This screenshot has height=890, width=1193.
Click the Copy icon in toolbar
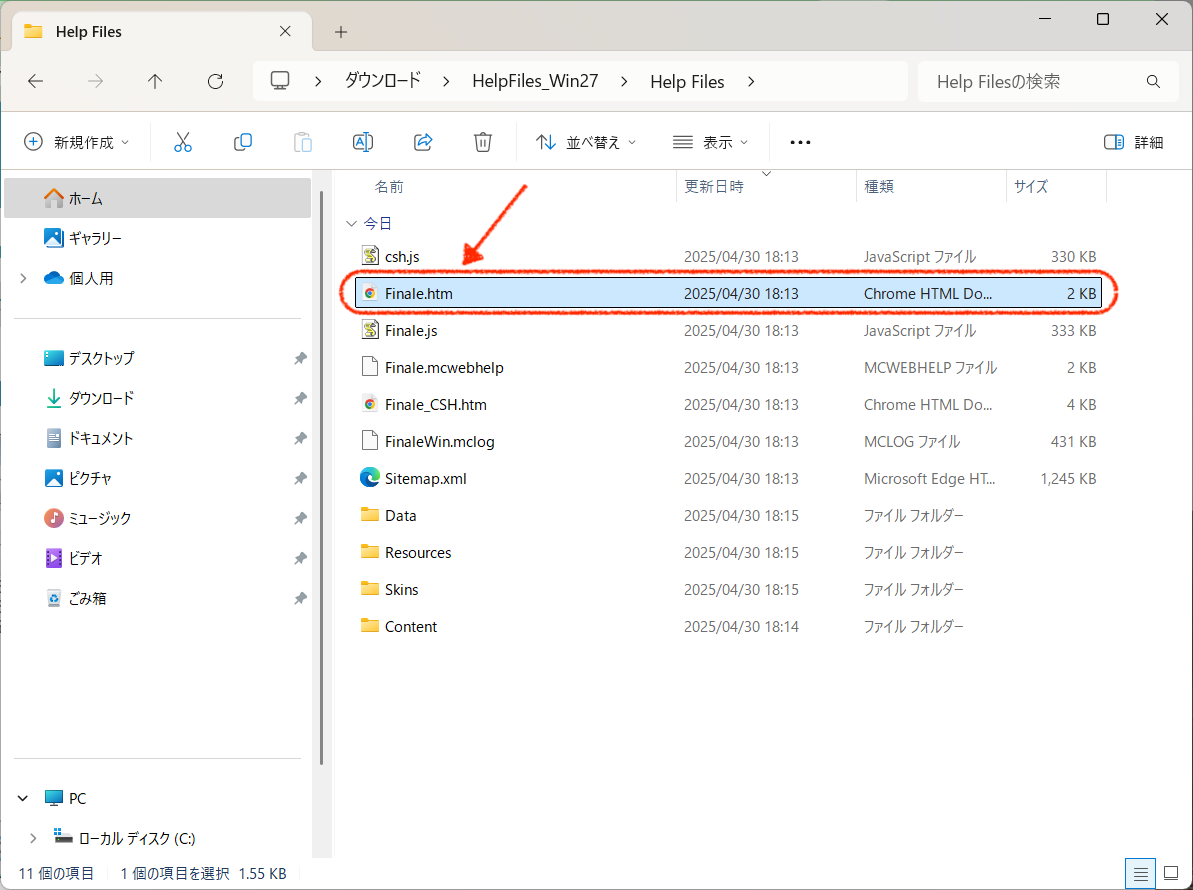[243, 142]
